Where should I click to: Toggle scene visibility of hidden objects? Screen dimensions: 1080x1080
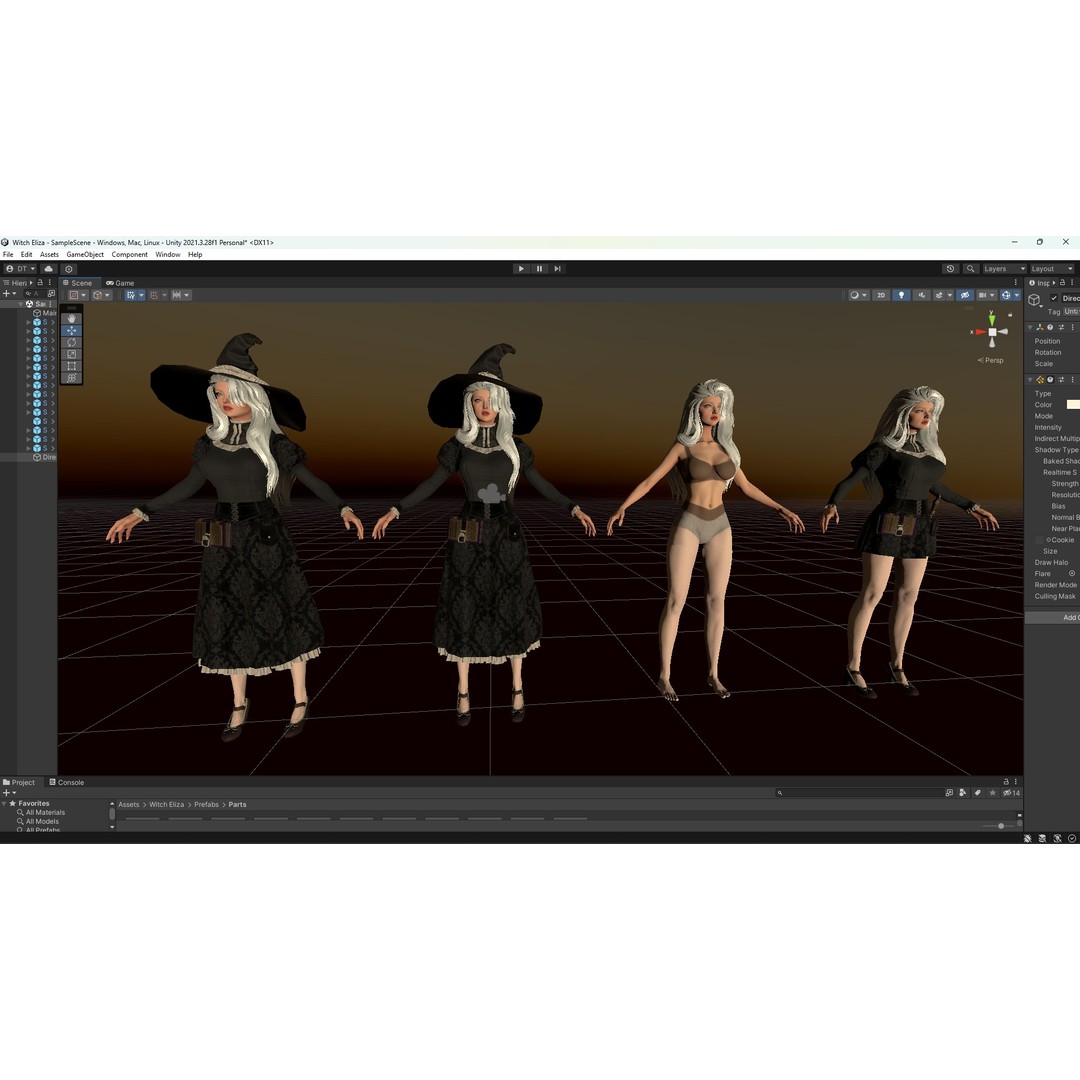(x=965, y=295)
